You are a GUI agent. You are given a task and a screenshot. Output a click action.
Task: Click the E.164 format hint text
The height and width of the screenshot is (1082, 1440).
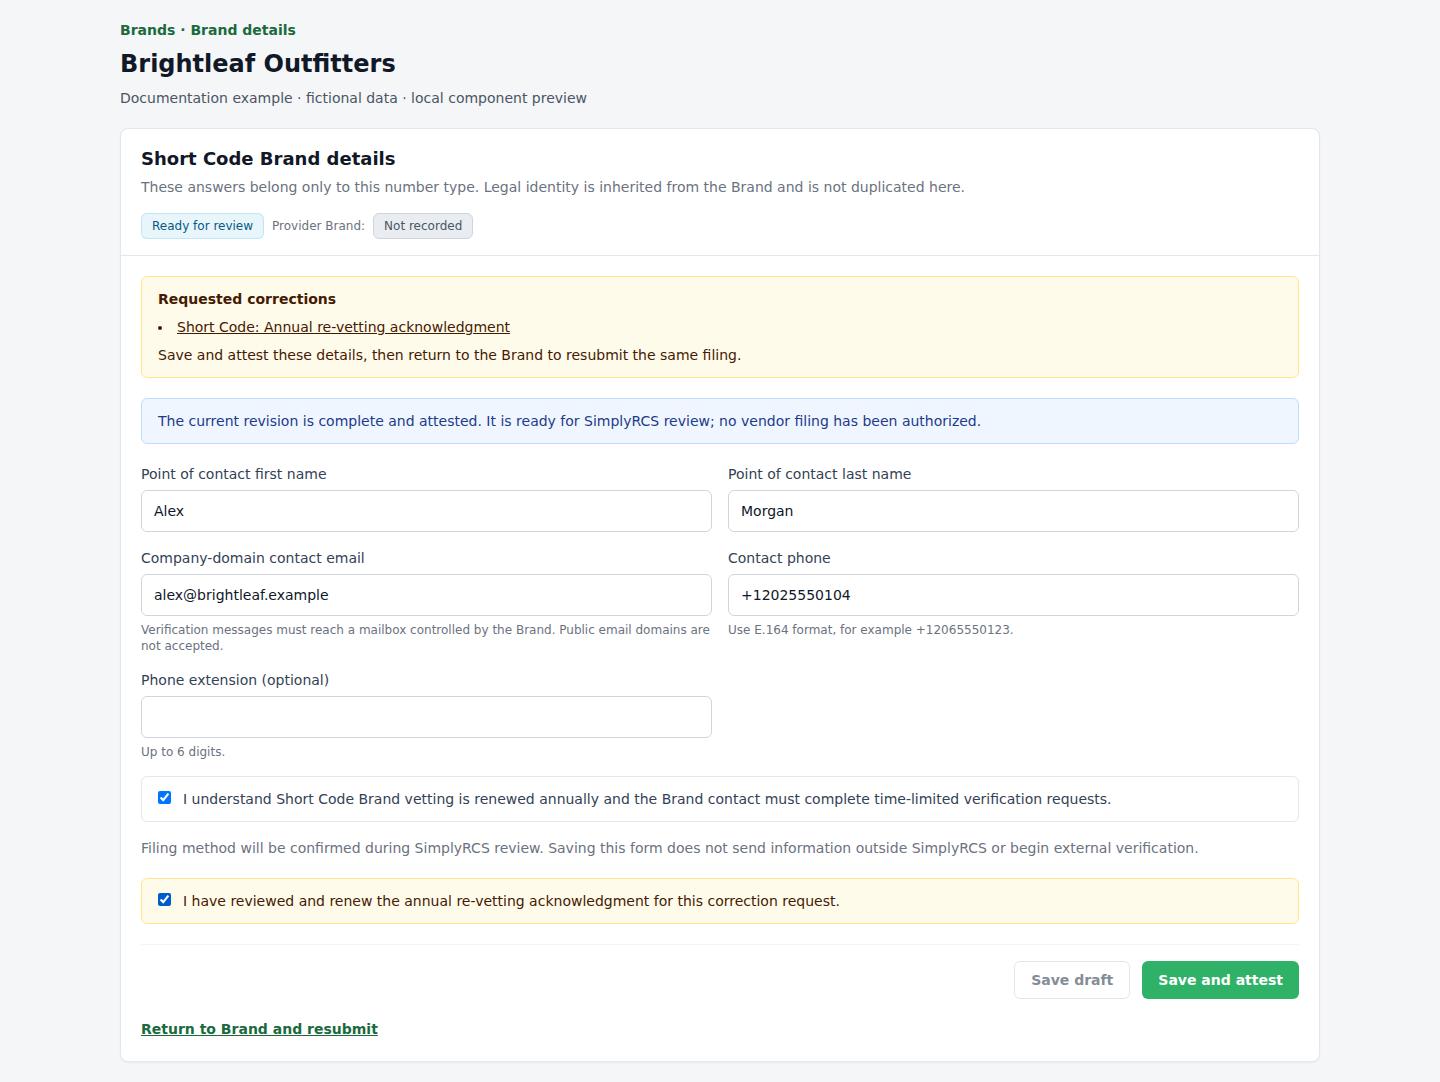[870, 630]
